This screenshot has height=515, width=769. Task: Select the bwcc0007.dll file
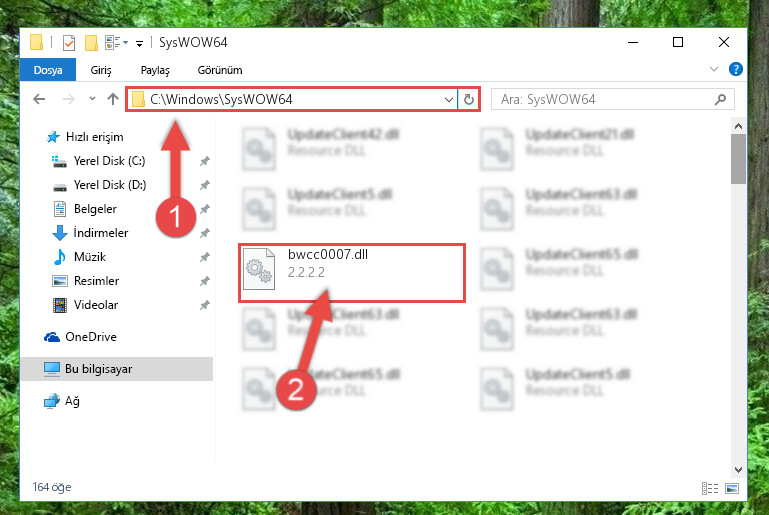(352, 273)
